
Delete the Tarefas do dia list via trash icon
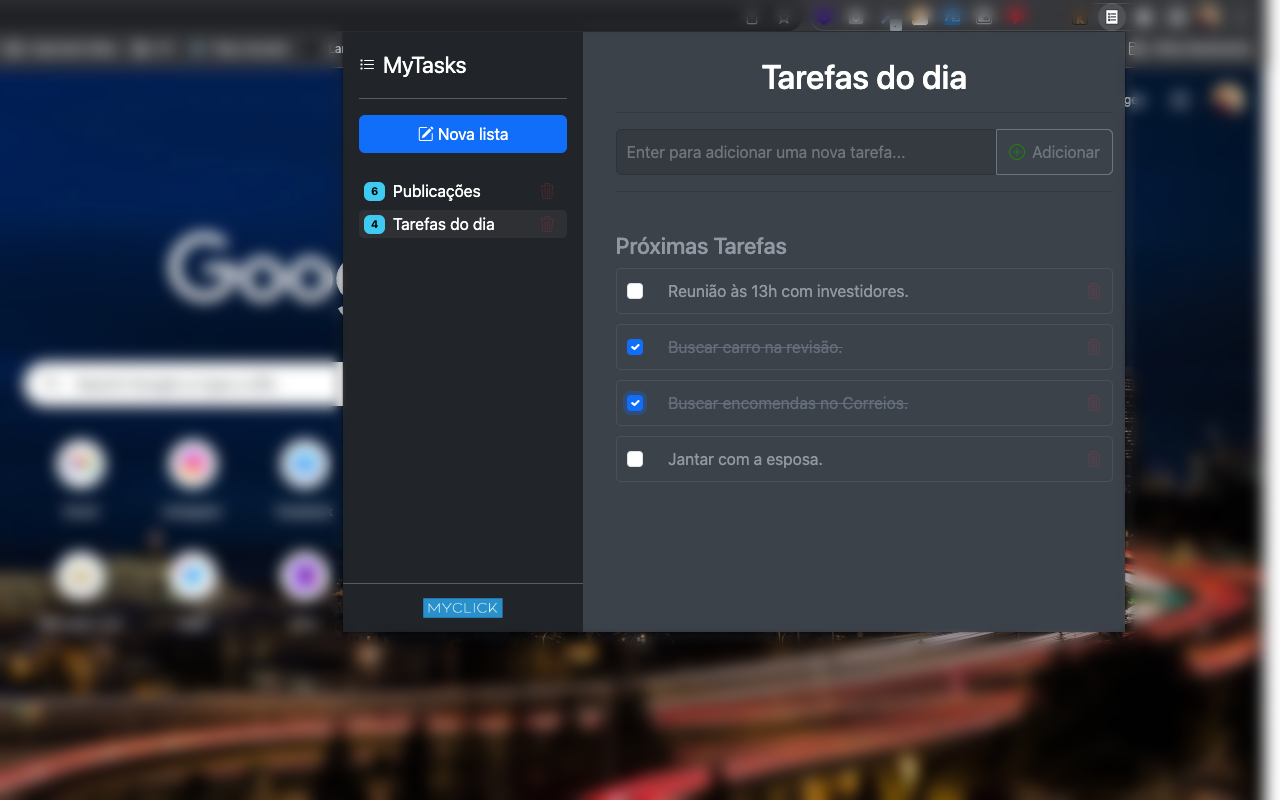(x=547, y=224)
